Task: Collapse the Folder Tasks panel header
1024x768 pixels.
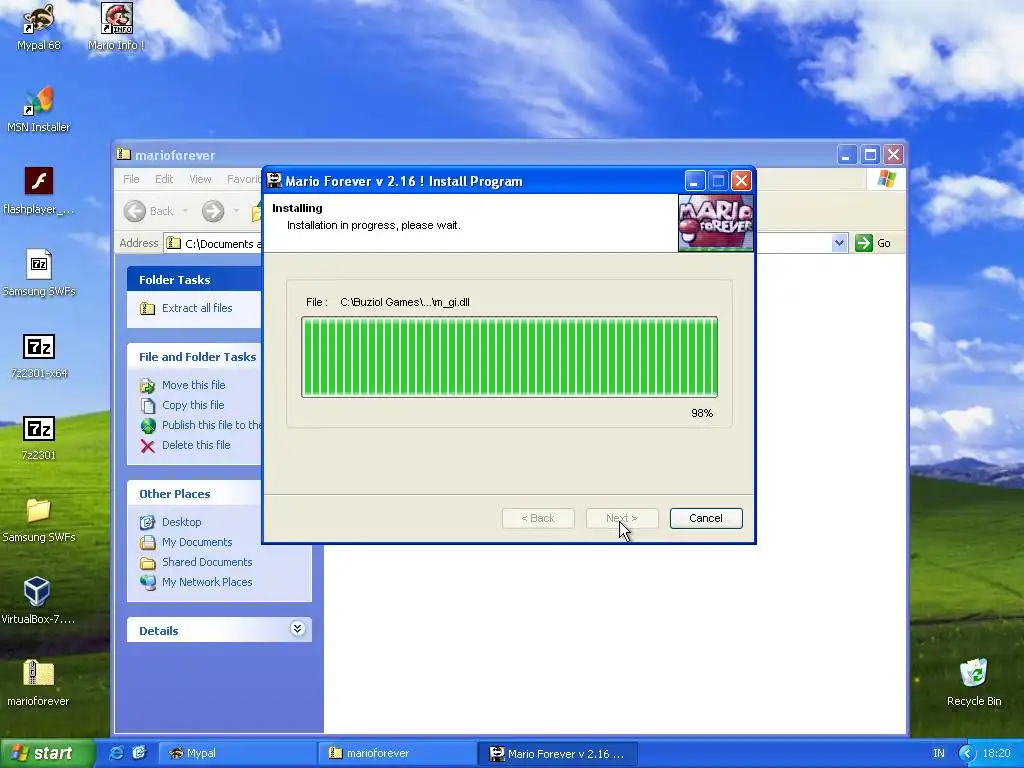Action: pos(194,280)
